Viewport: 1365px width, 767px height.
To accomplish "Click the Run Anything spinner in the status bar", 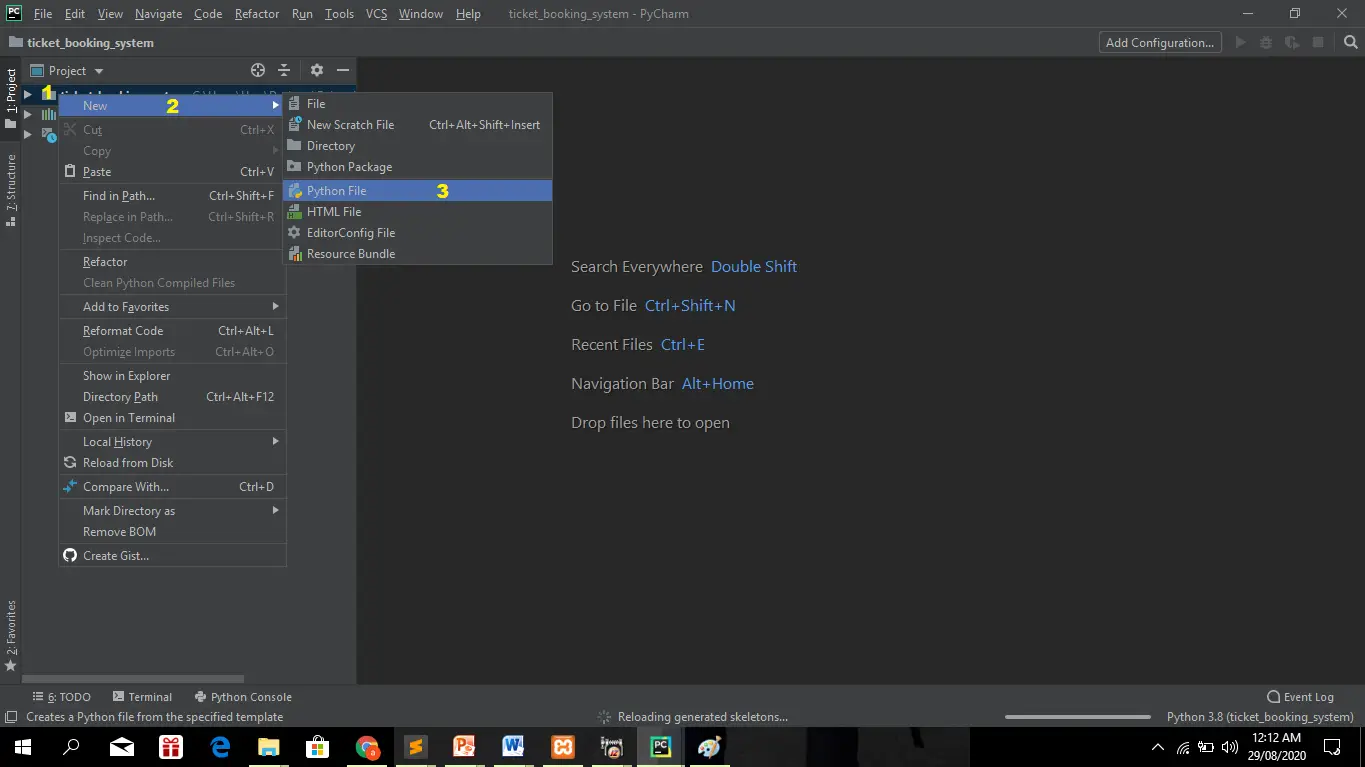I will click(604, 716).
